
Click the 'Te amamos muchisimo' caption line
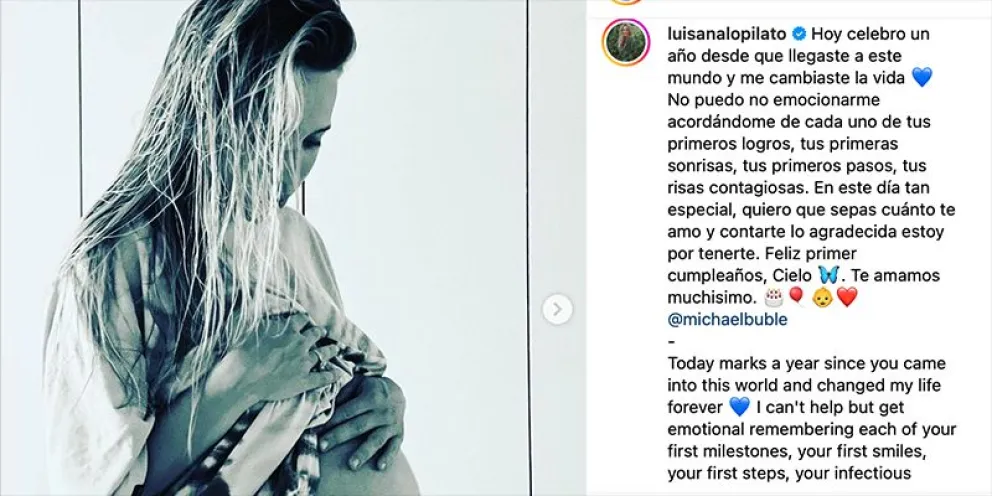pos(803,286)
